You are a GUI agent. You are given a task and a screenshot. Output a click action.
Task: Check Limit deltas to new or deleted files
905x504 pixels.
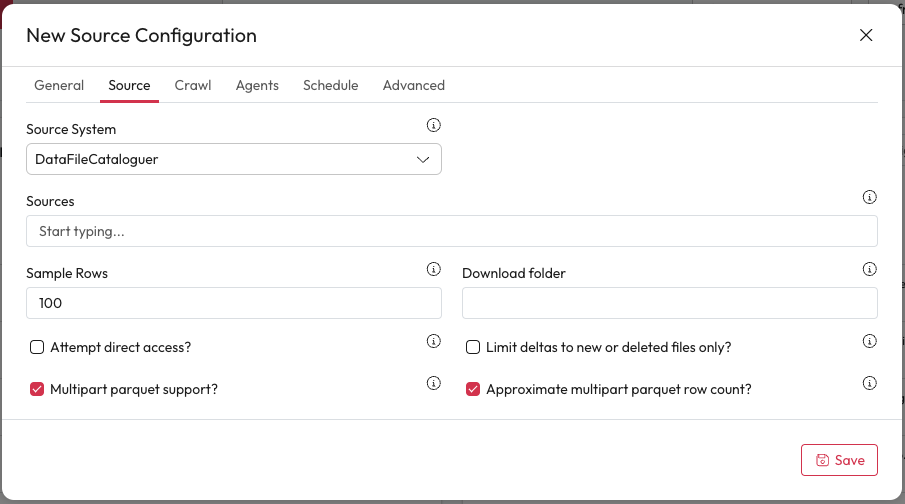(x=473, y=347)
